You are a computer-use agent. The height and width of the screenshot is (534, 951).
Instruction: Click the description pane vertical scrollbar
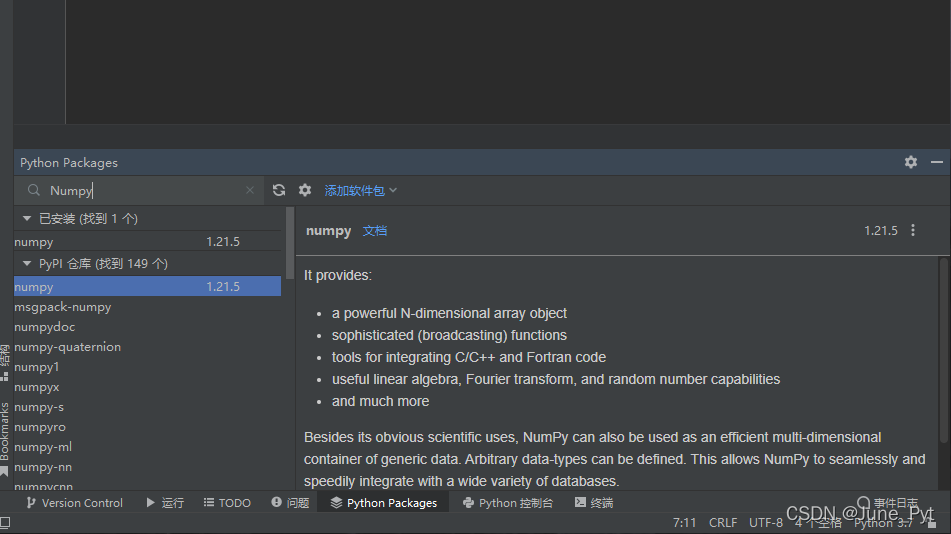point(943,350)
